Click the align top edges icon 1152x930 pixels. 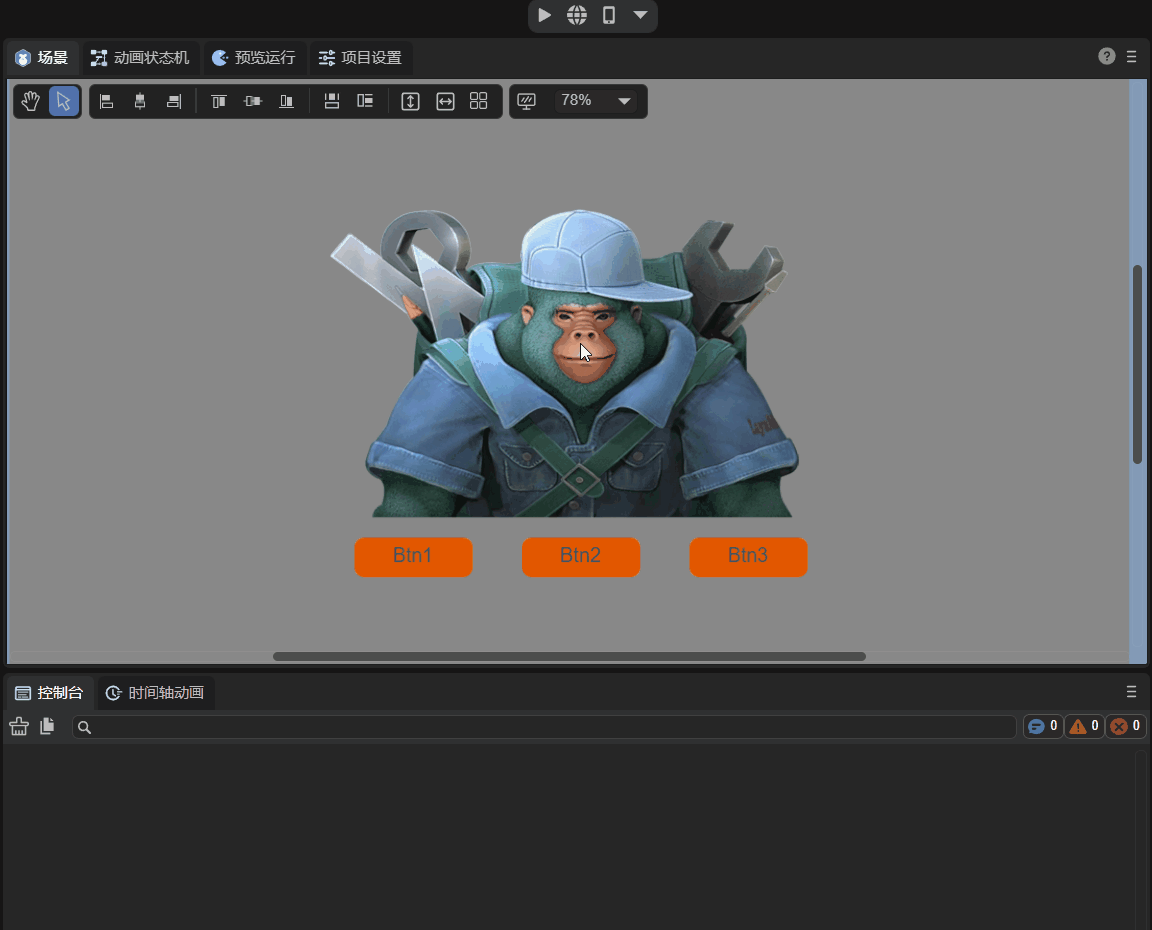pos(219,101)
